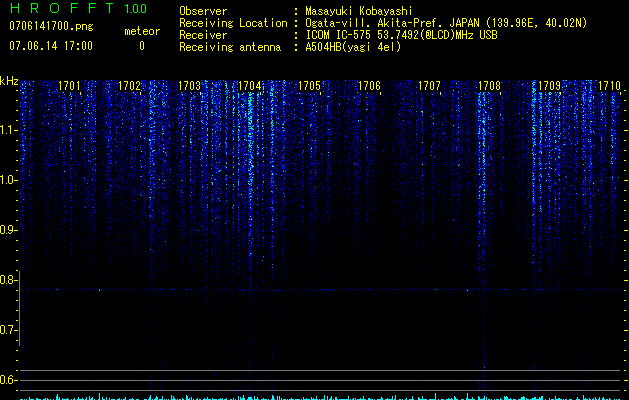Click the 1704 time marker

(x=250, y=86)
